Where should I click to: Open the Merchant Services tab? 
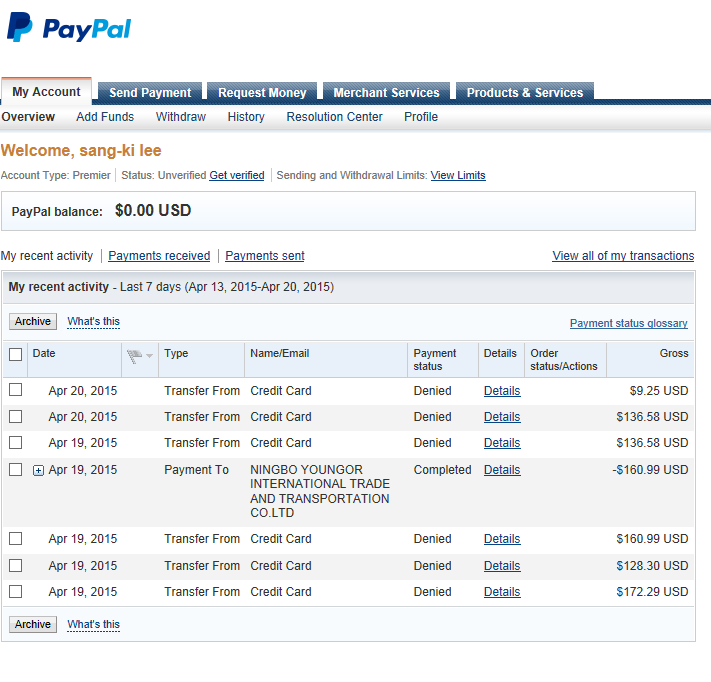(x=386, y=93)
